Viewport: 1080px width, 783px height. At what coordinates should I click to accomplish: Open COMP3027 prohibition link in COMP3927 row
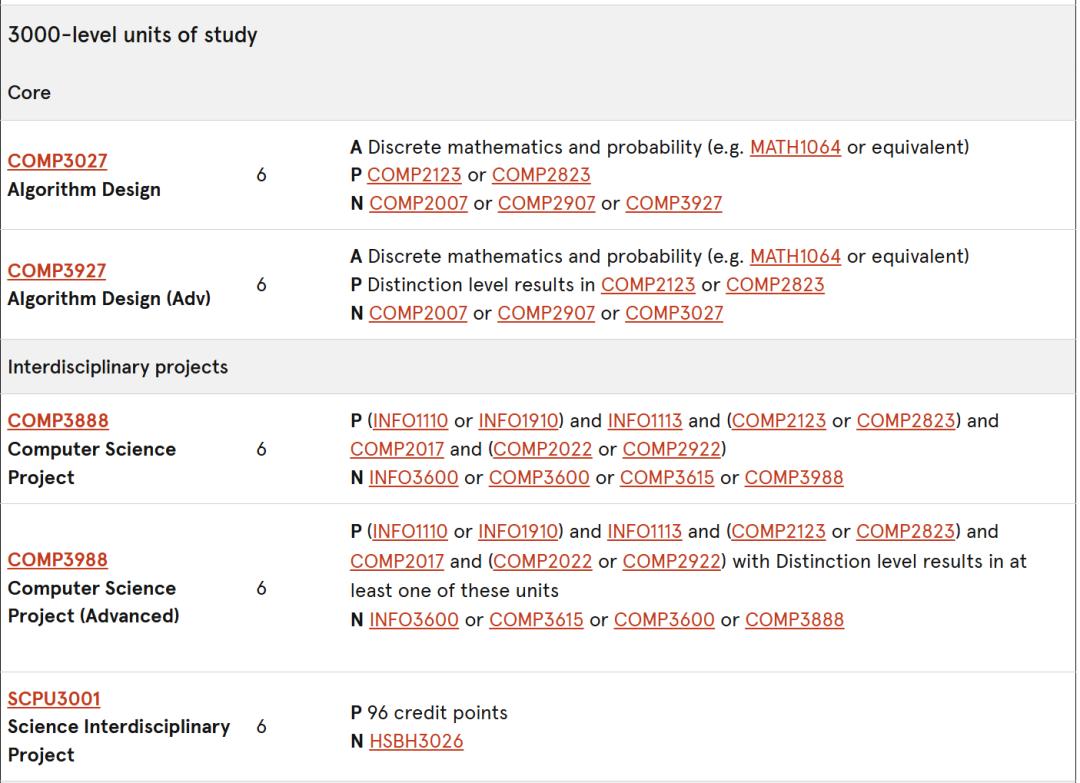674,313
